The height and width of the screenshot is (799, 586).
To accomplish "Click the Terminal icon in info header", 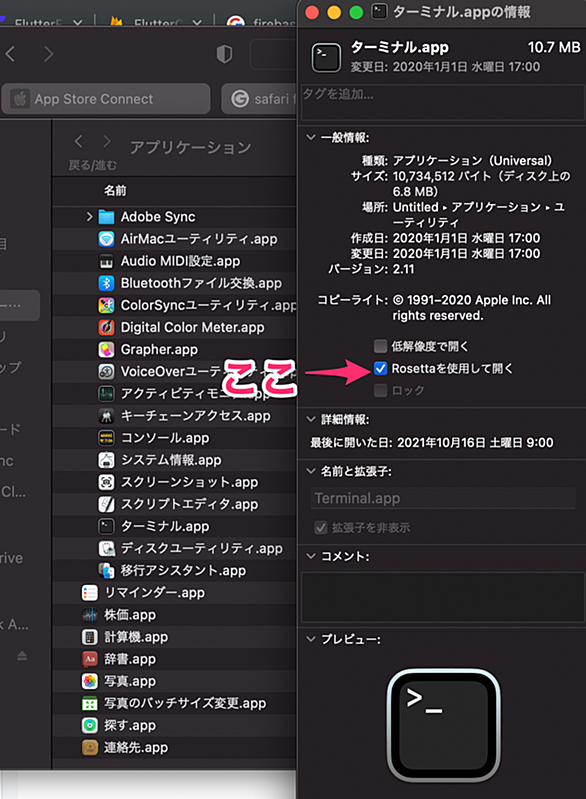I will (326, 57).
